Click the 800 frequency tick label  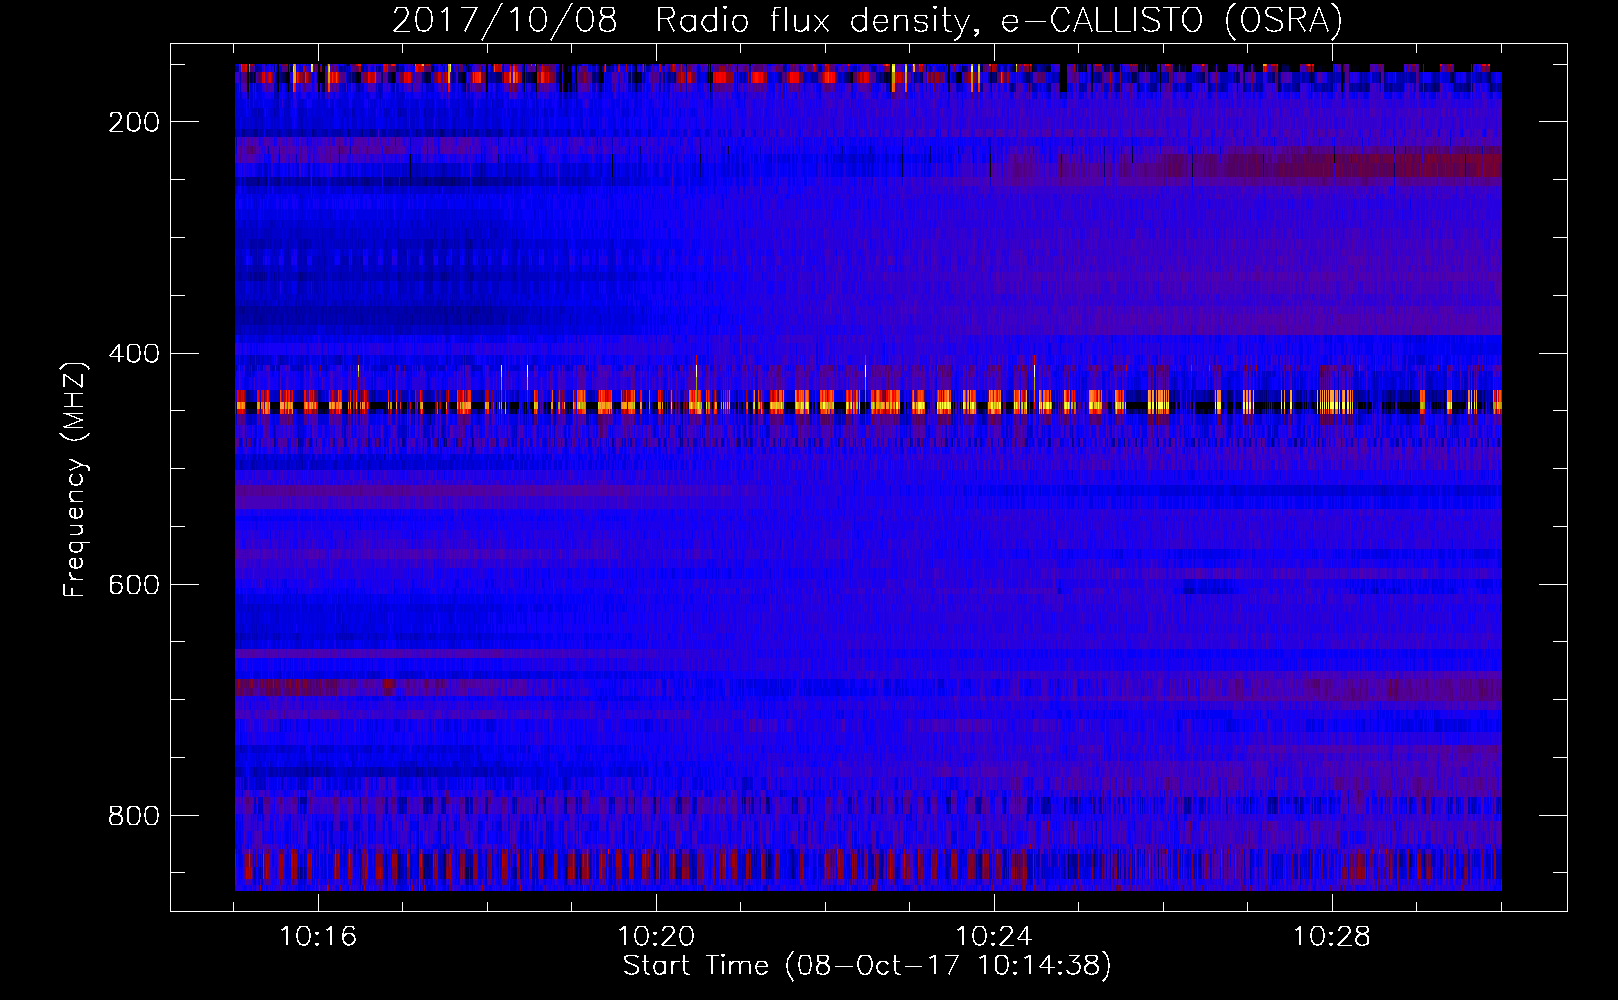(x=132, y=816)
